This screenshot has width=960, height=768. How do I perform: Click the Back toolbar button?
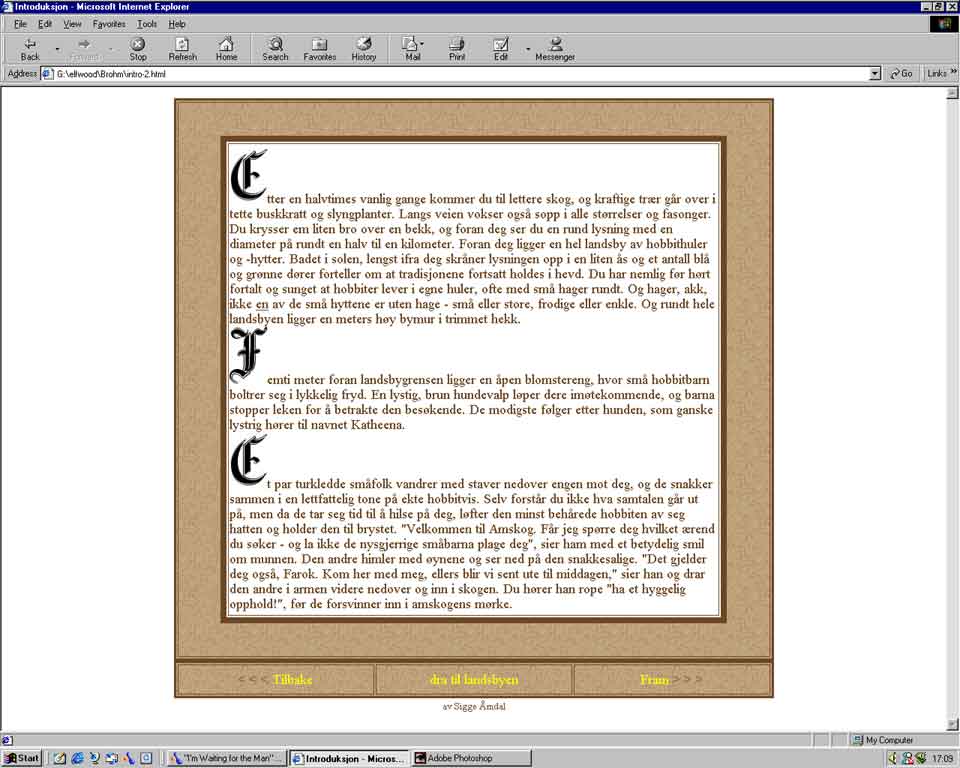pyautogui.click(x=30, y=48)
